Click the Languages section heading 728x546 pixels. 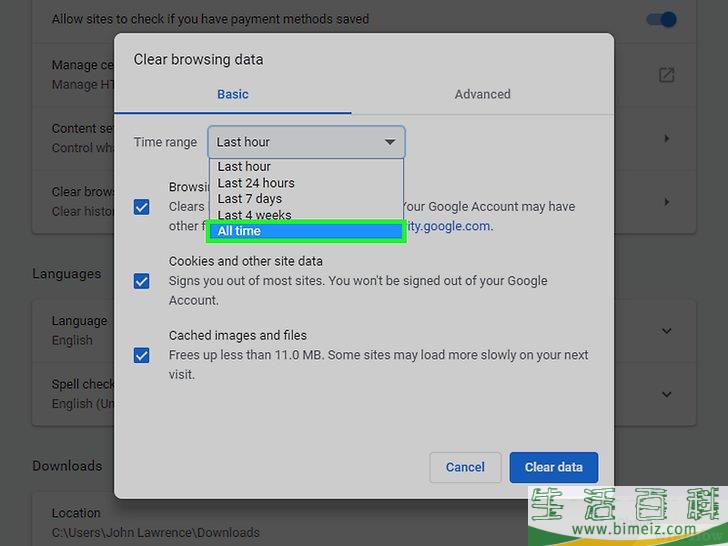click(x=67, y=274)
